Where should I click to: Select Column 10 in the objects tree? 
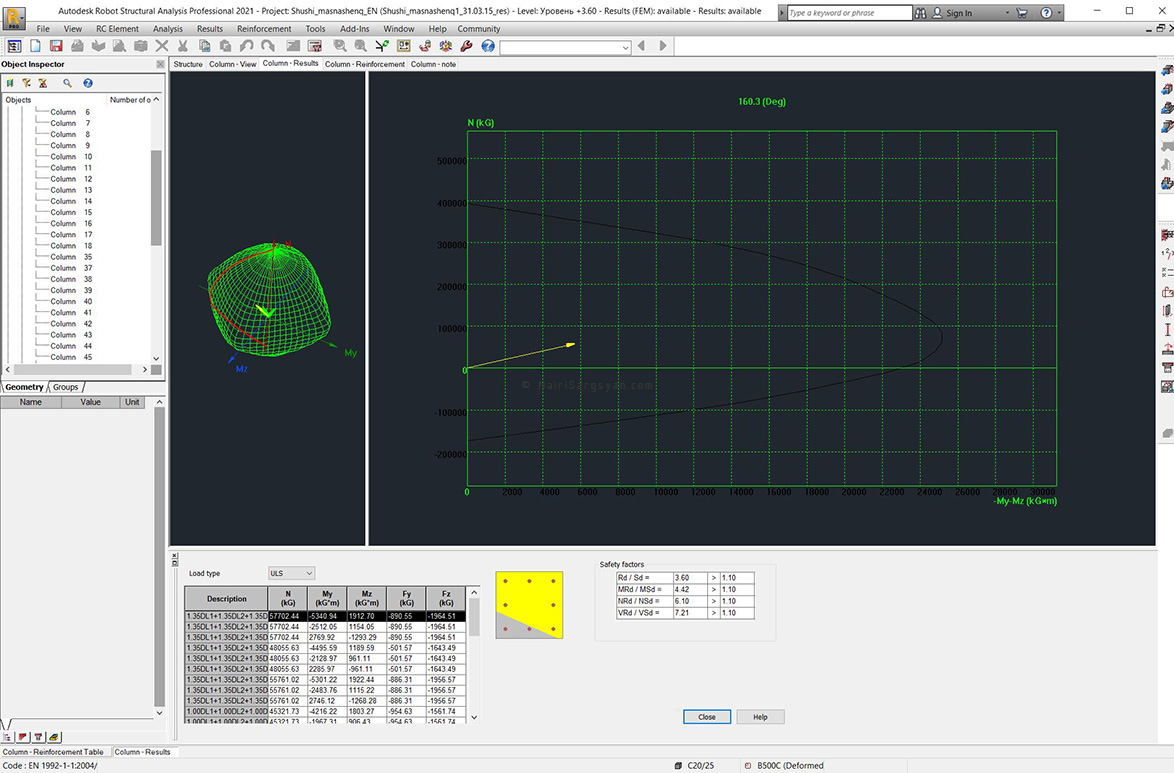pyautogui.click(x=71, y=157)
